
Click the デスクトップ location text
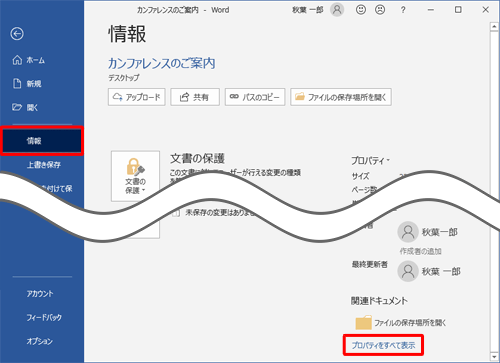pos(124,78)
